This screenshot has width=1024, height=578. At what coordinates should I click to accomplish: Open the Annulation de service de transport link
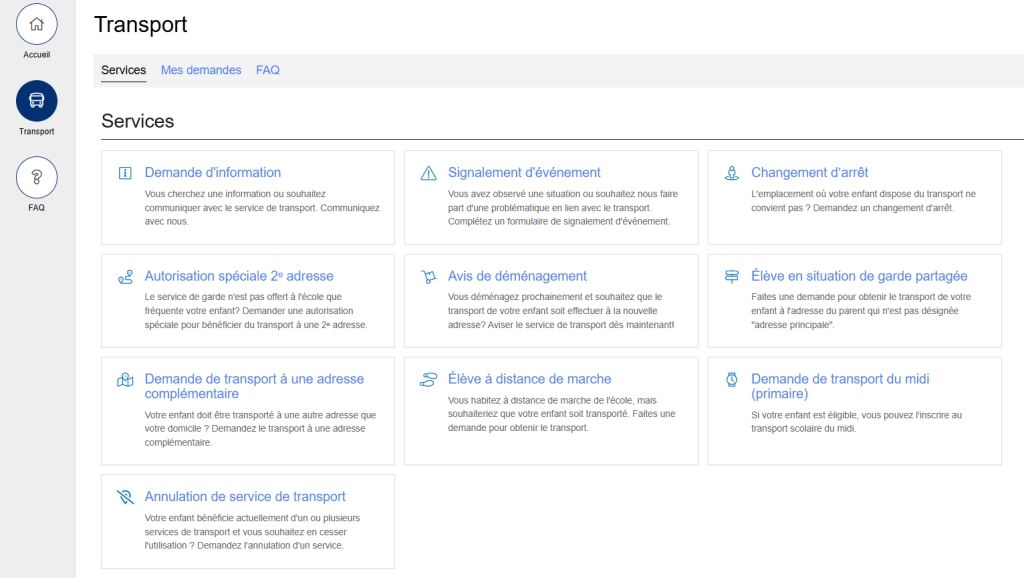pos(245,497)
